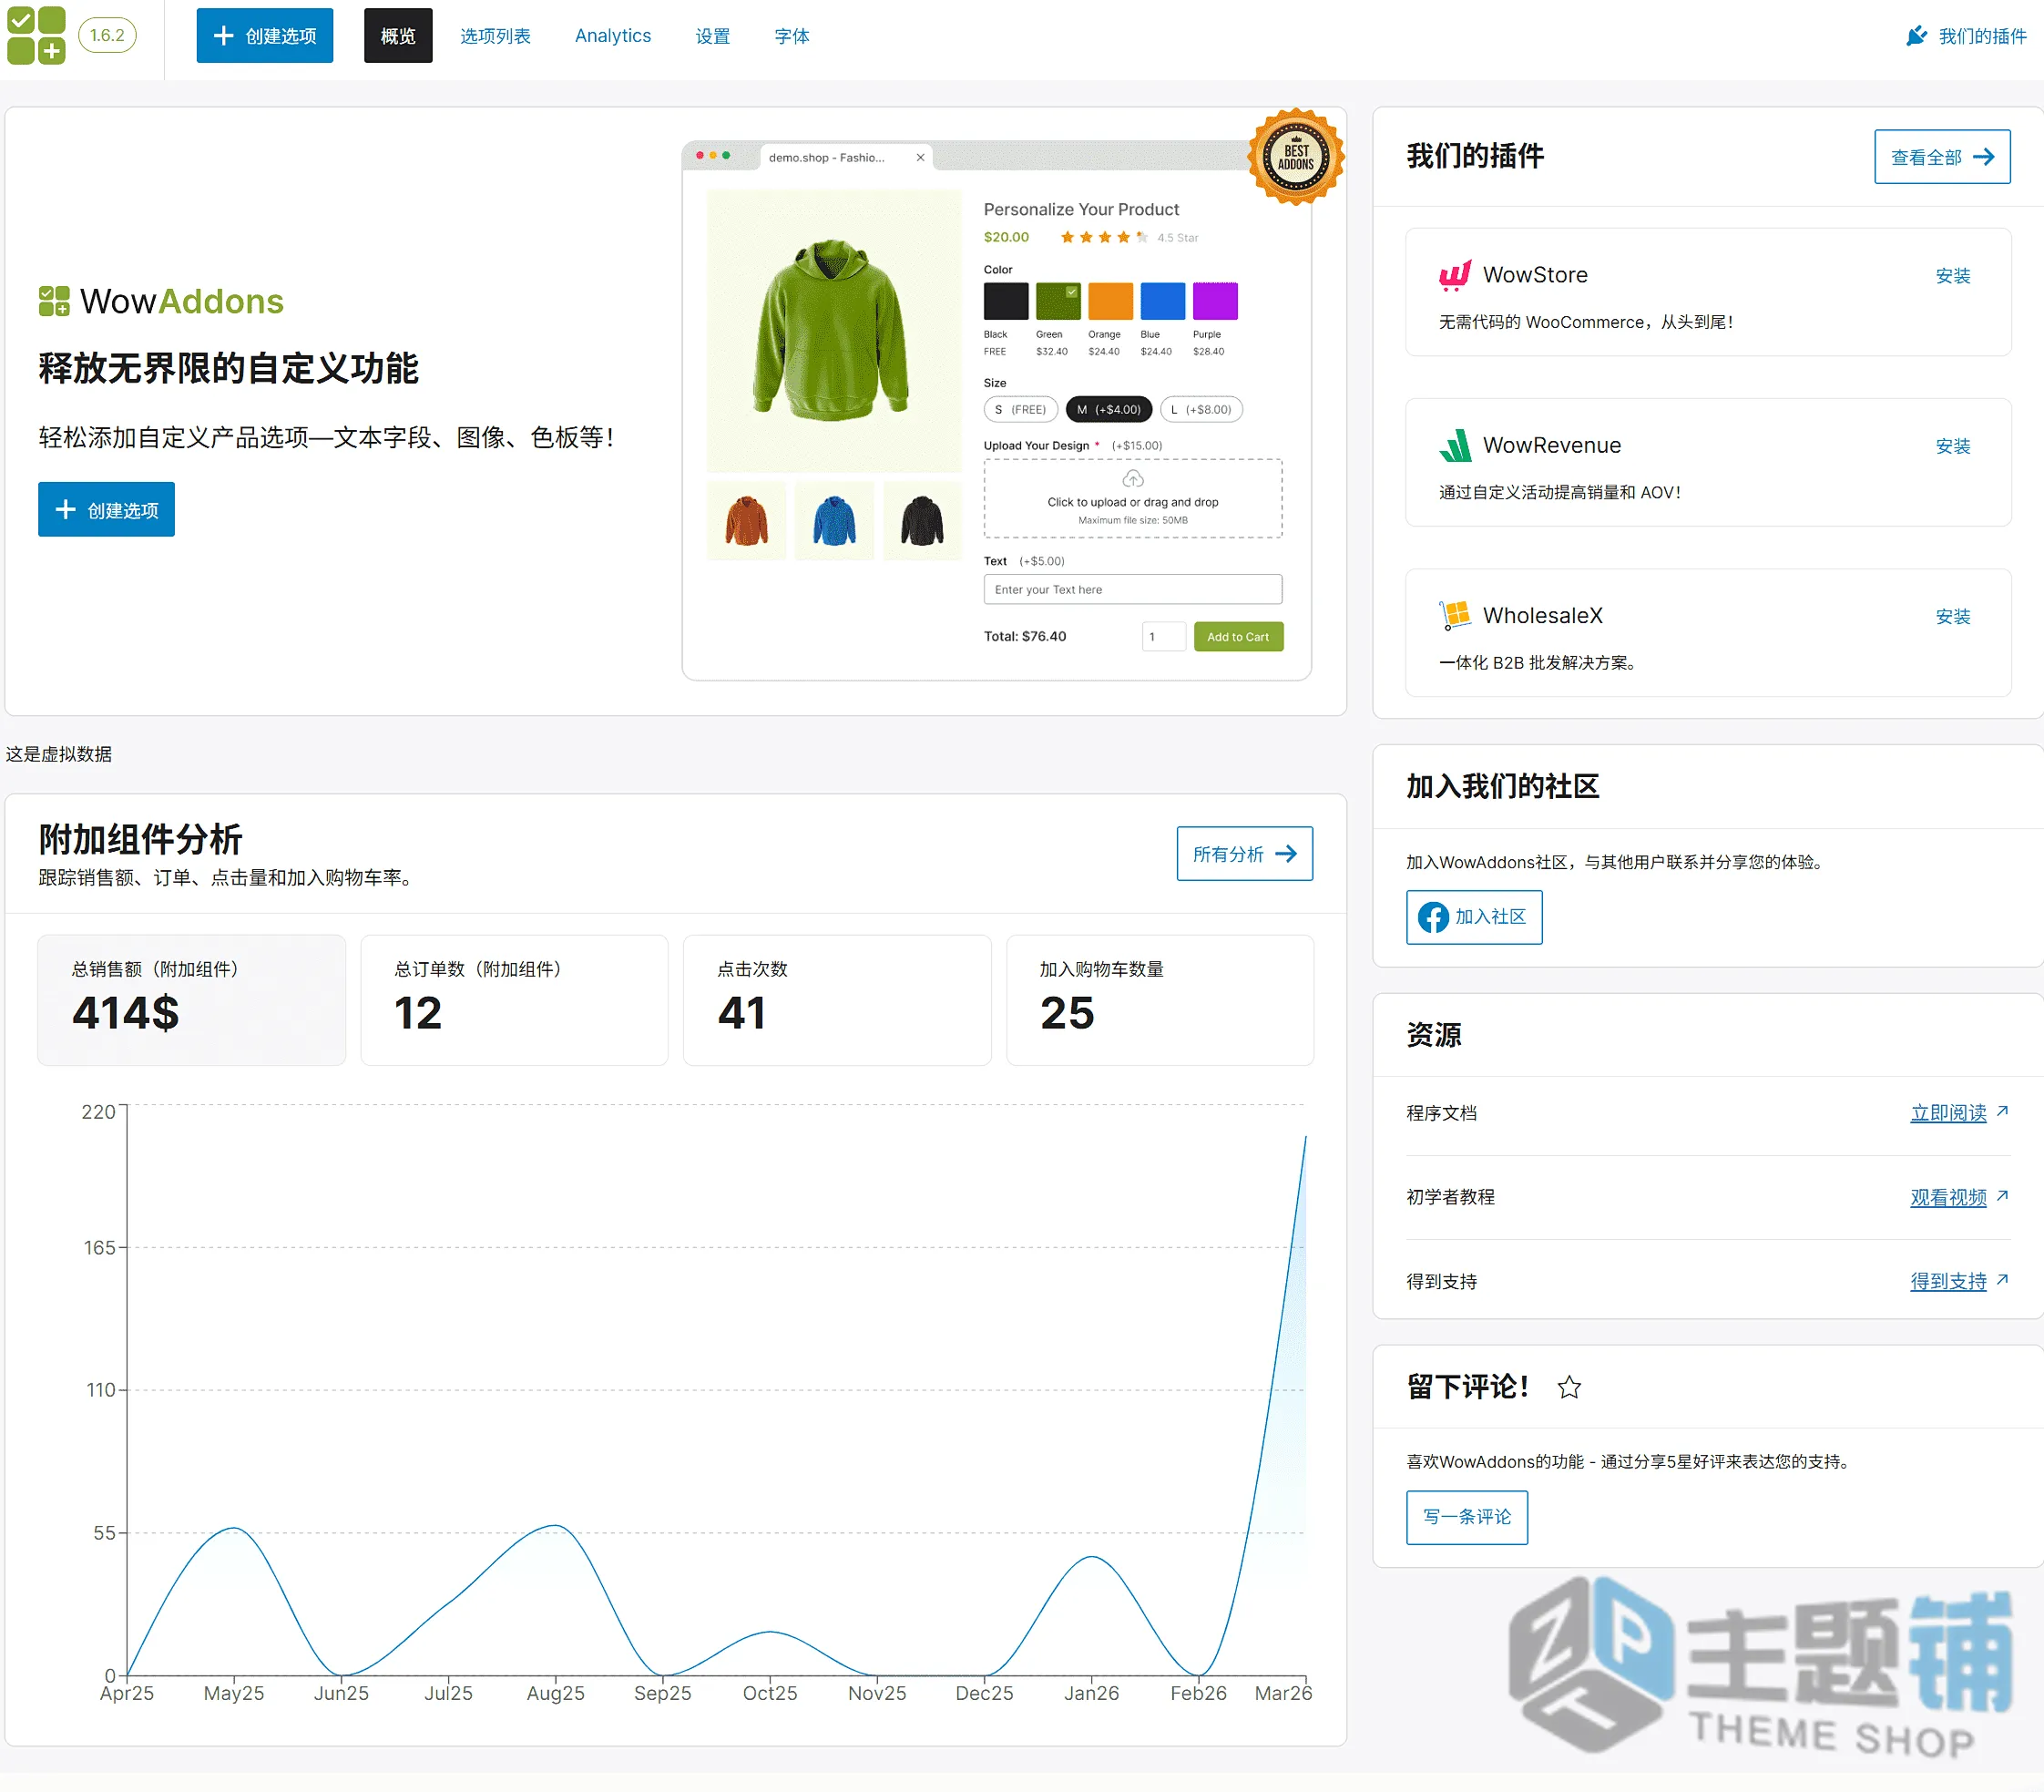This screenshot has height=1792, width=2044.
Task: Choose size M (+$4.00)
Action: point(1109,409)
